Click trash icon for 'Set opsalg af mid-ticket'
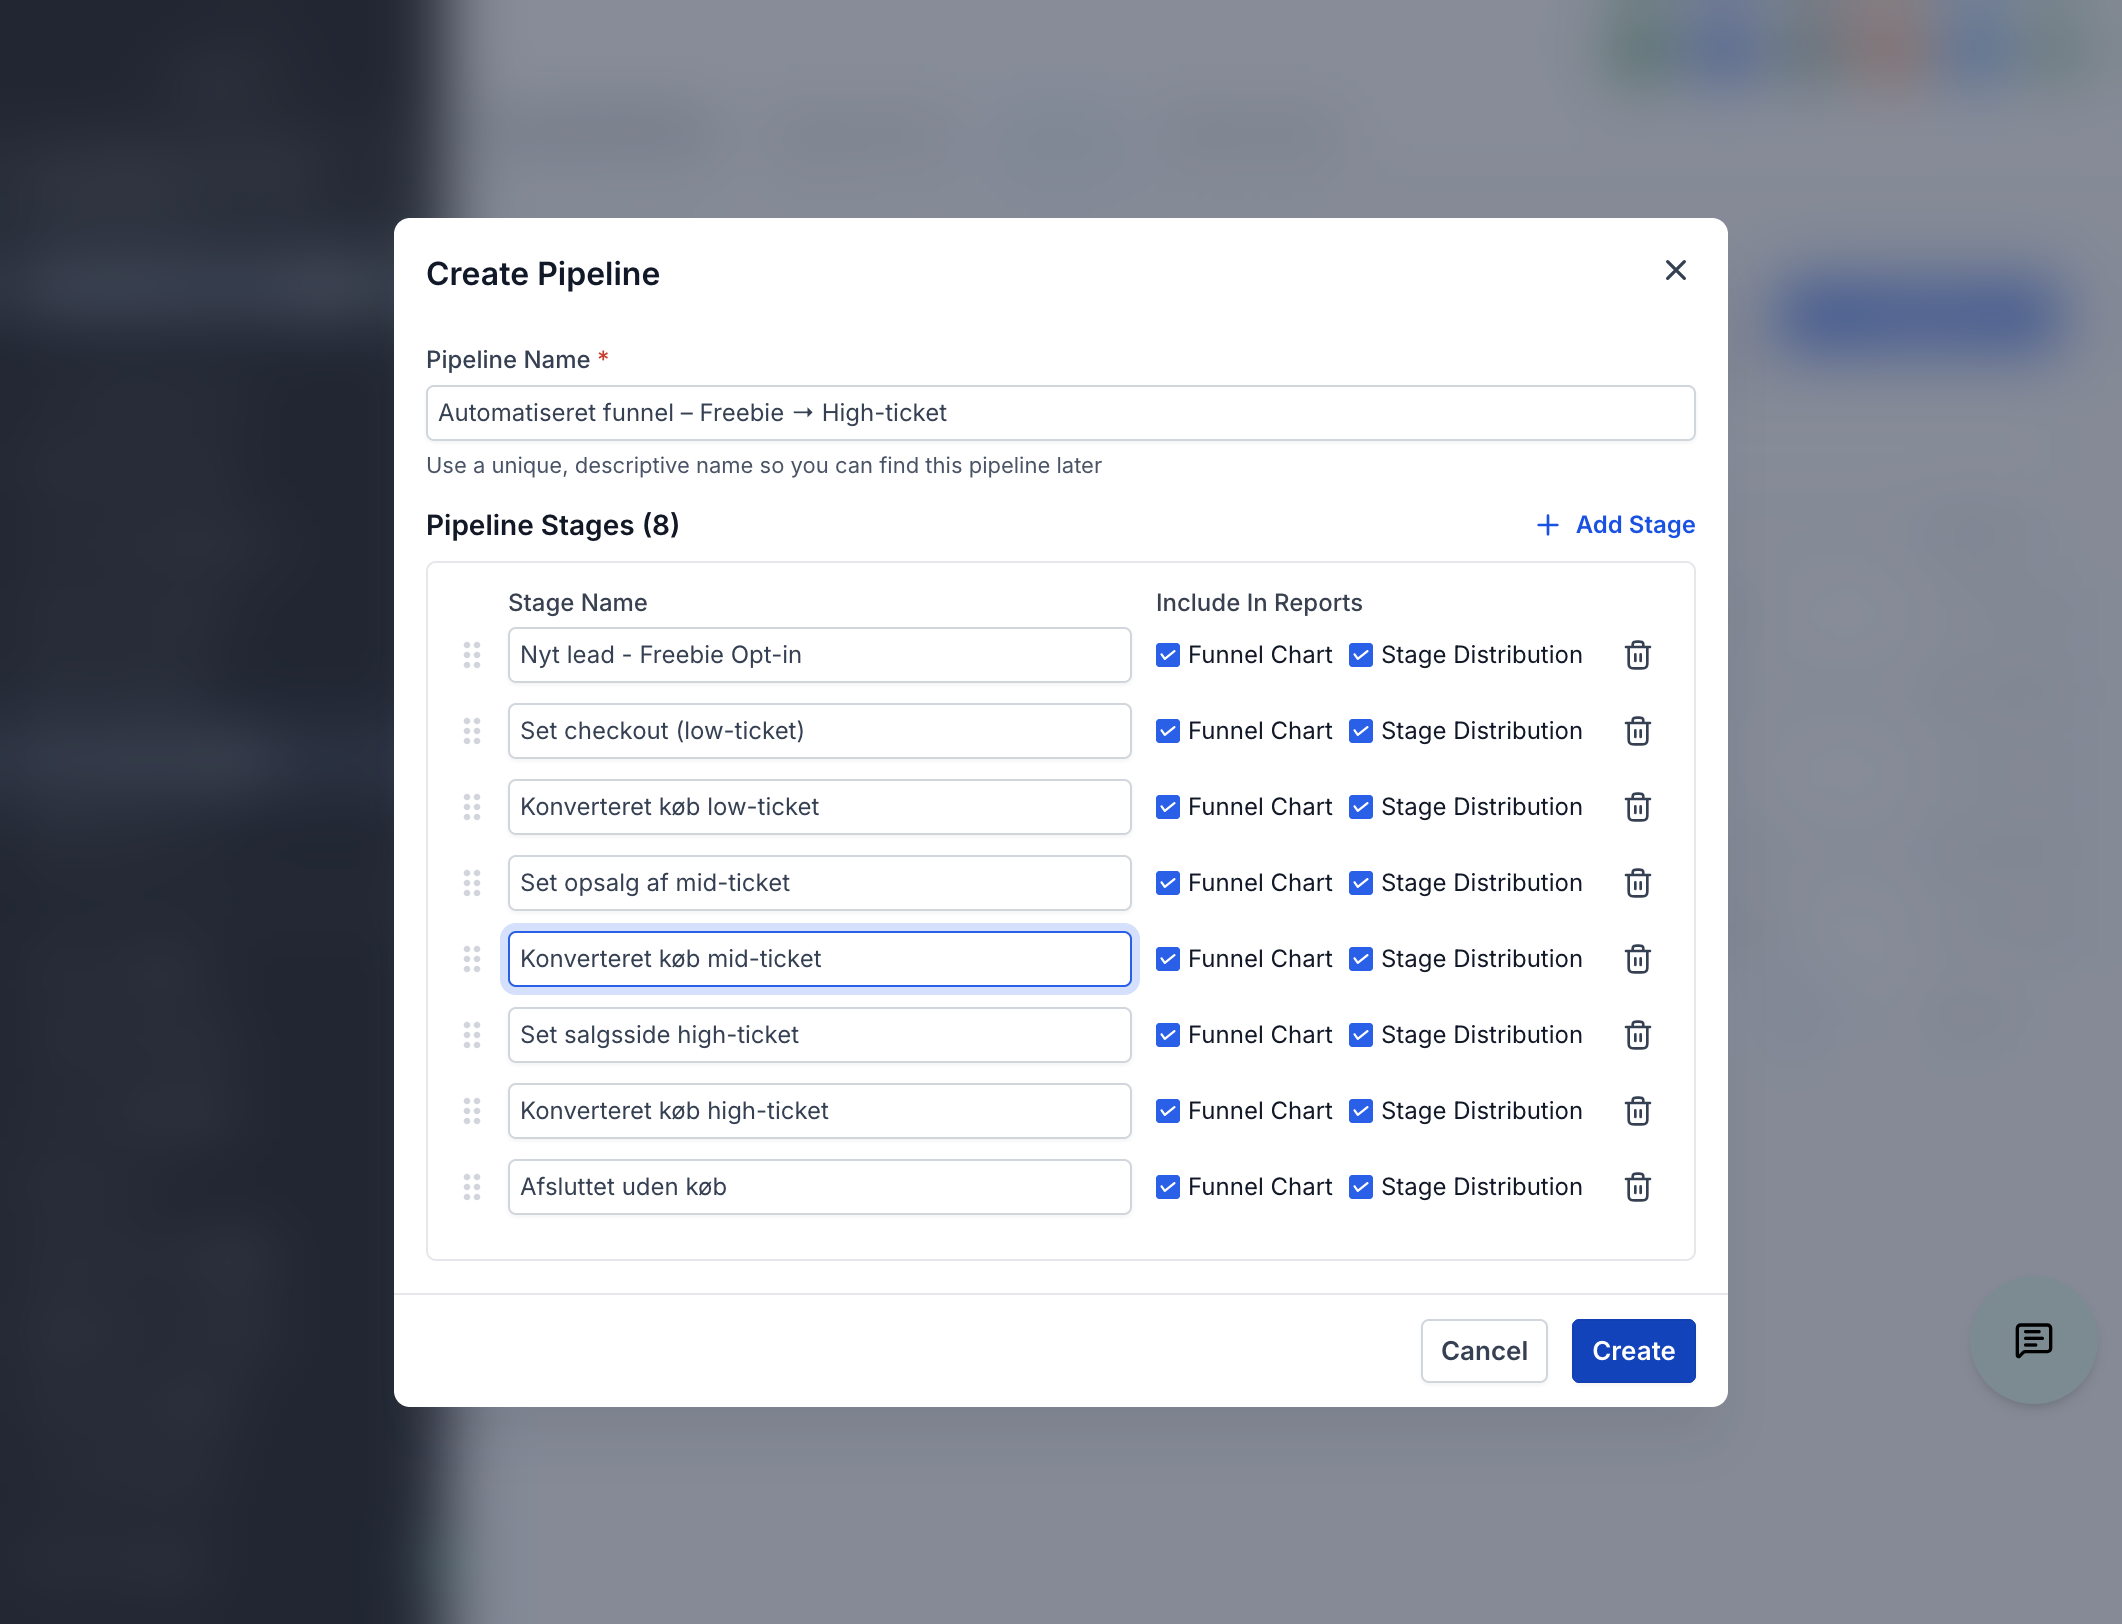This screenshot has height=1624, width=2122. [x=1637, y=883]
